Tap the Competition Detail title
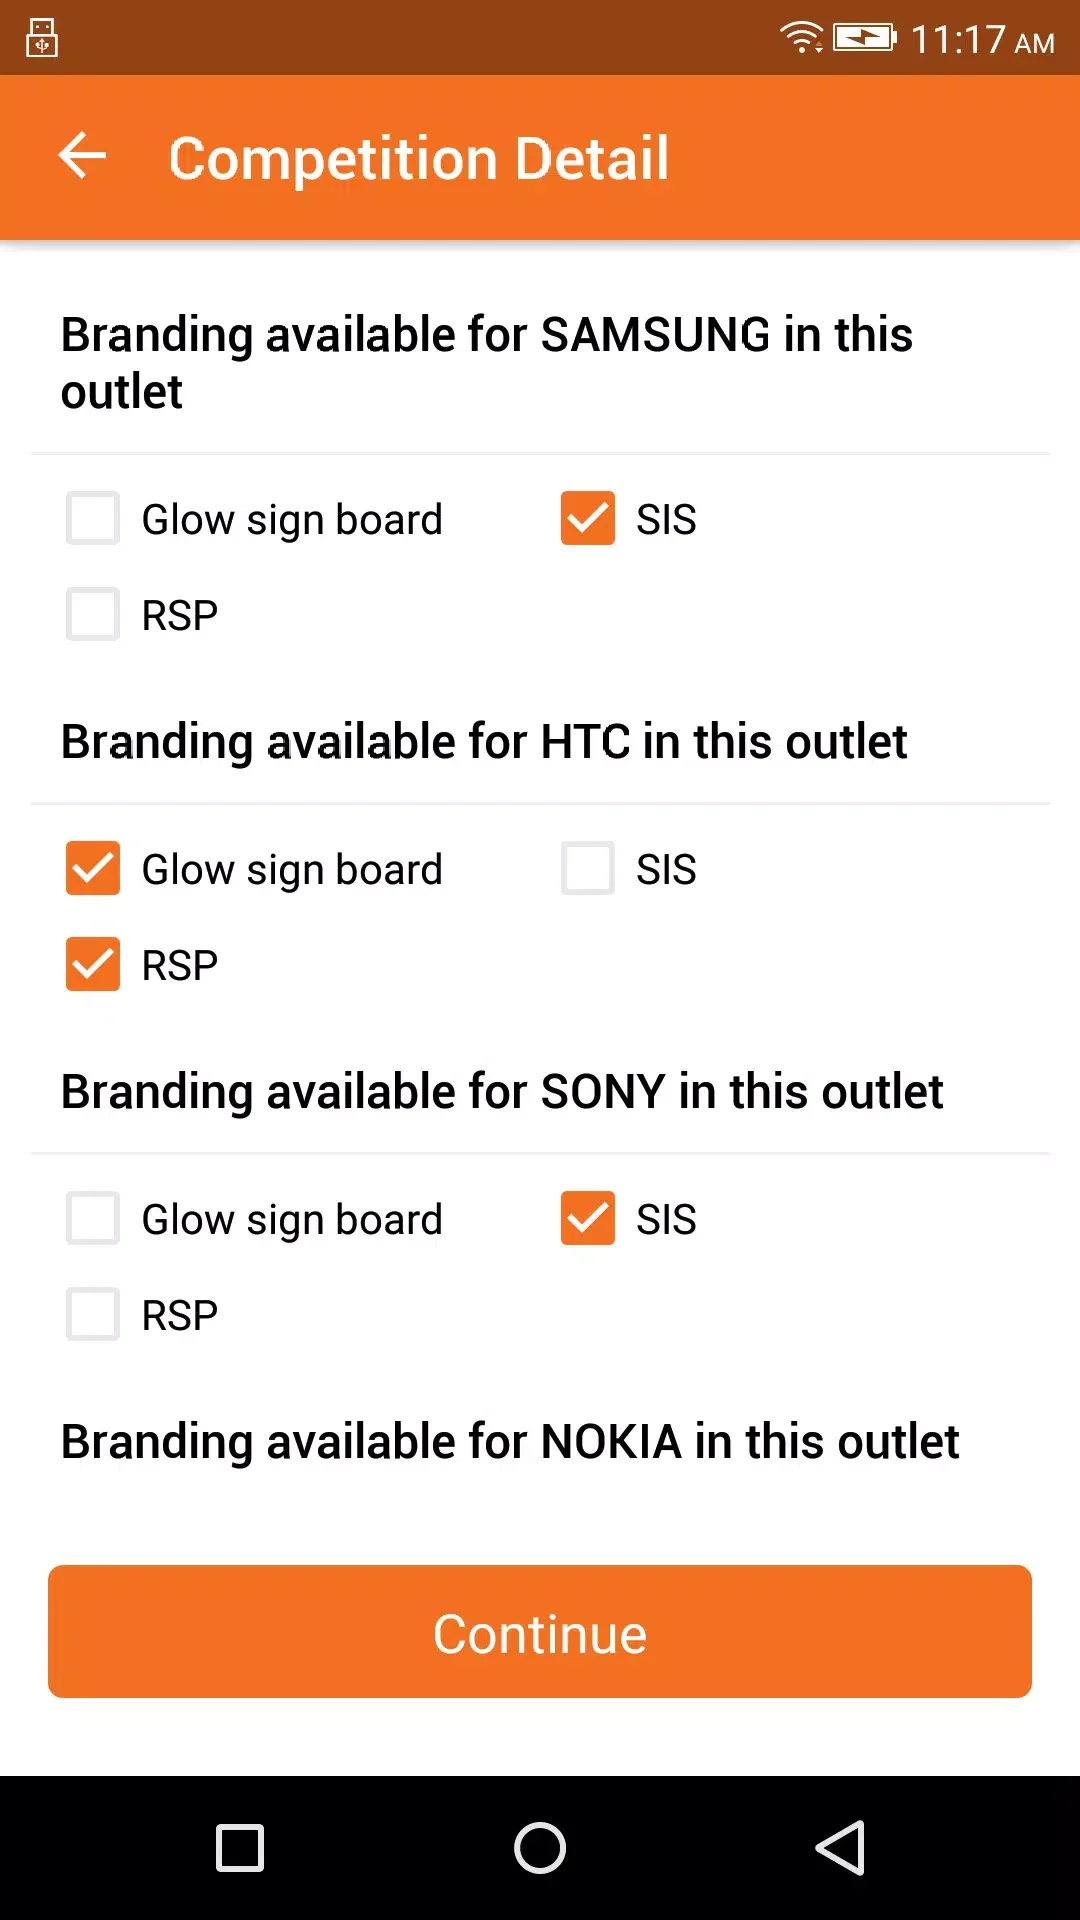Viewport: 1080px width, 1920px height. click(x=418, y=158)
